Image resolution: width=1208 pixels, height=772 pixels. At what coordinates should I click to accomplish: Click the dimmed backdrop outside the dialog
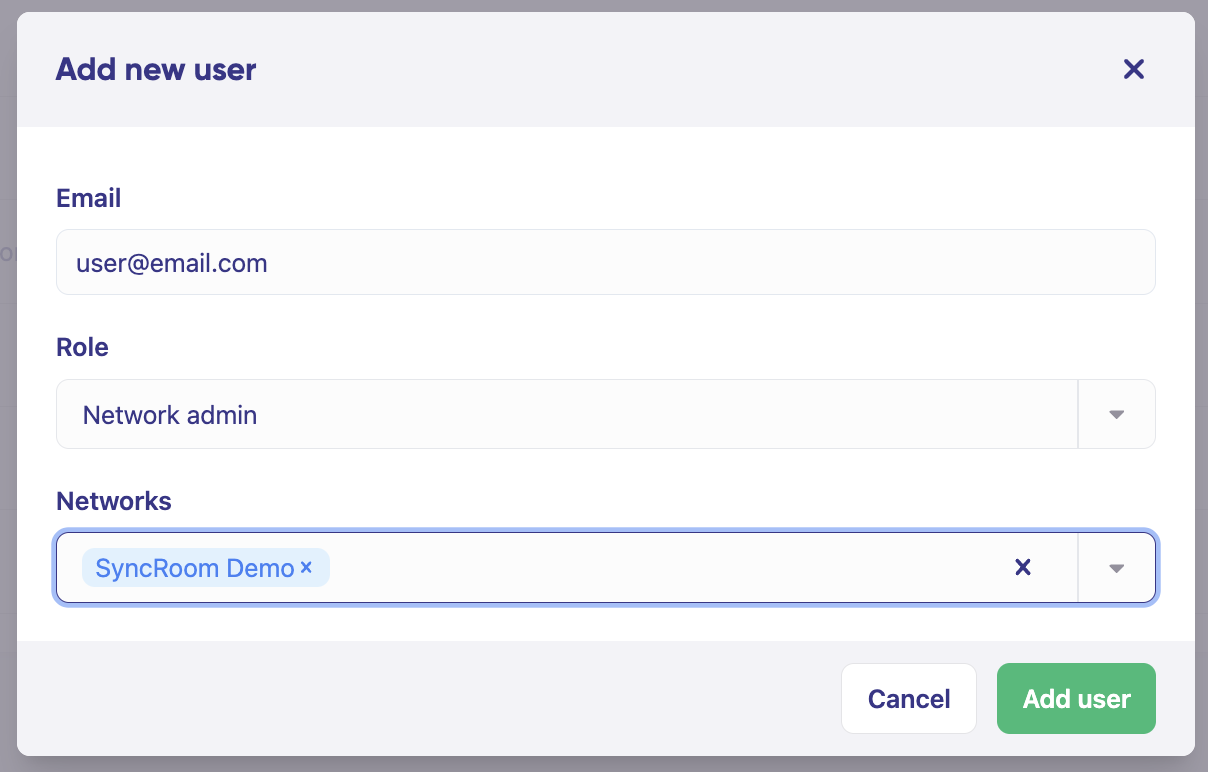[x=1201, y=400]
